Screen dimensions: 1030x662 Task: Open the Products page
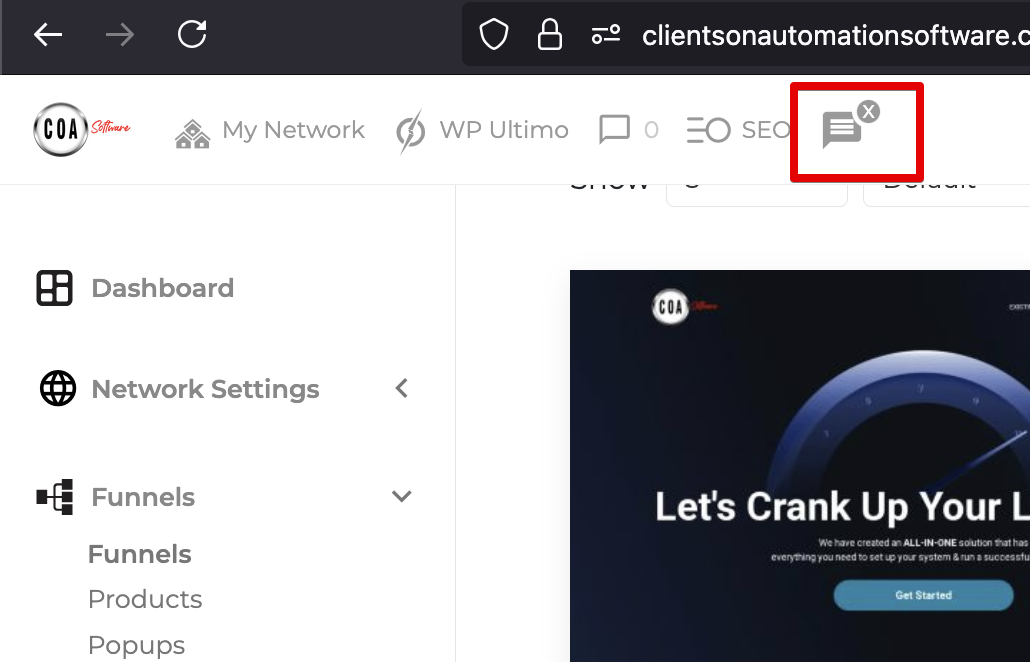click(145, 599)
